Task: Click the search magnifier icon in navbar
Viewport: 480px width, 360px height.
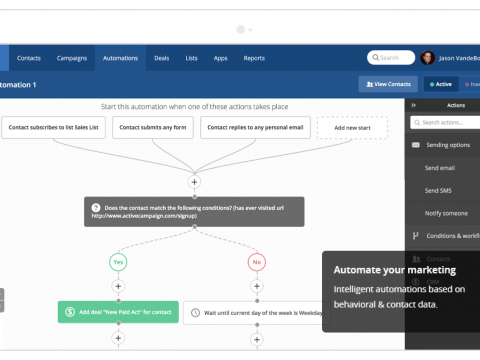Action: pos(376,58)
